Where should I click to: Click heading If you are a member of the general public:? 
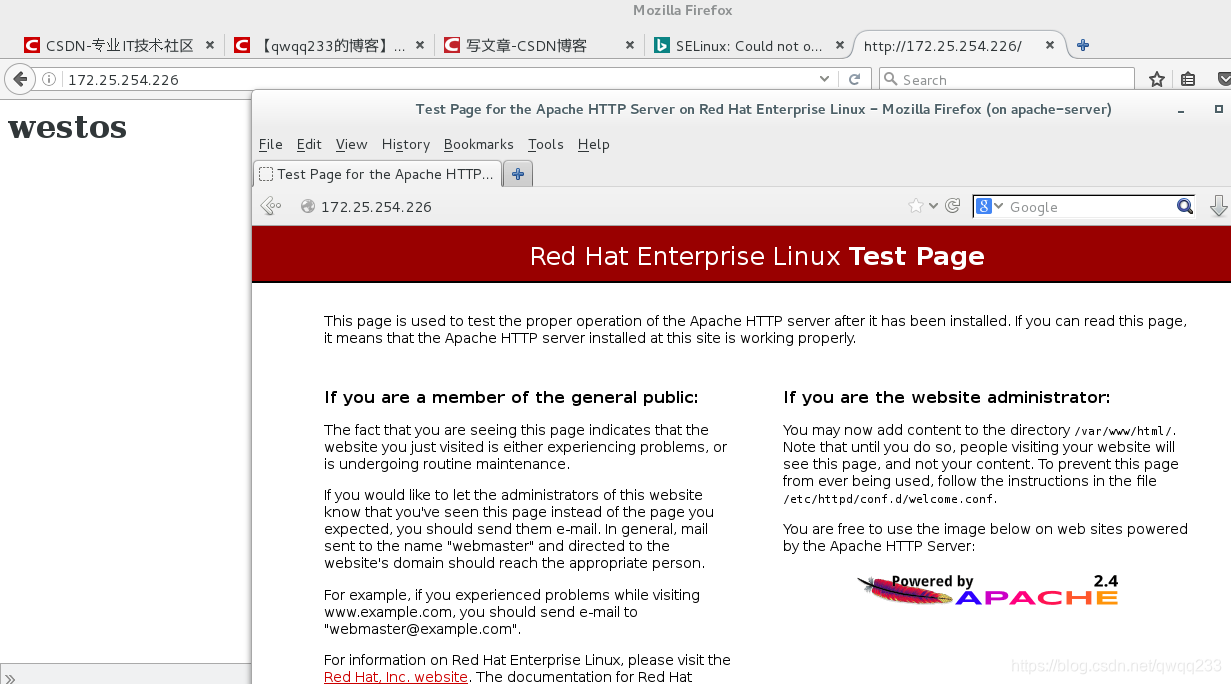(511, 397)
